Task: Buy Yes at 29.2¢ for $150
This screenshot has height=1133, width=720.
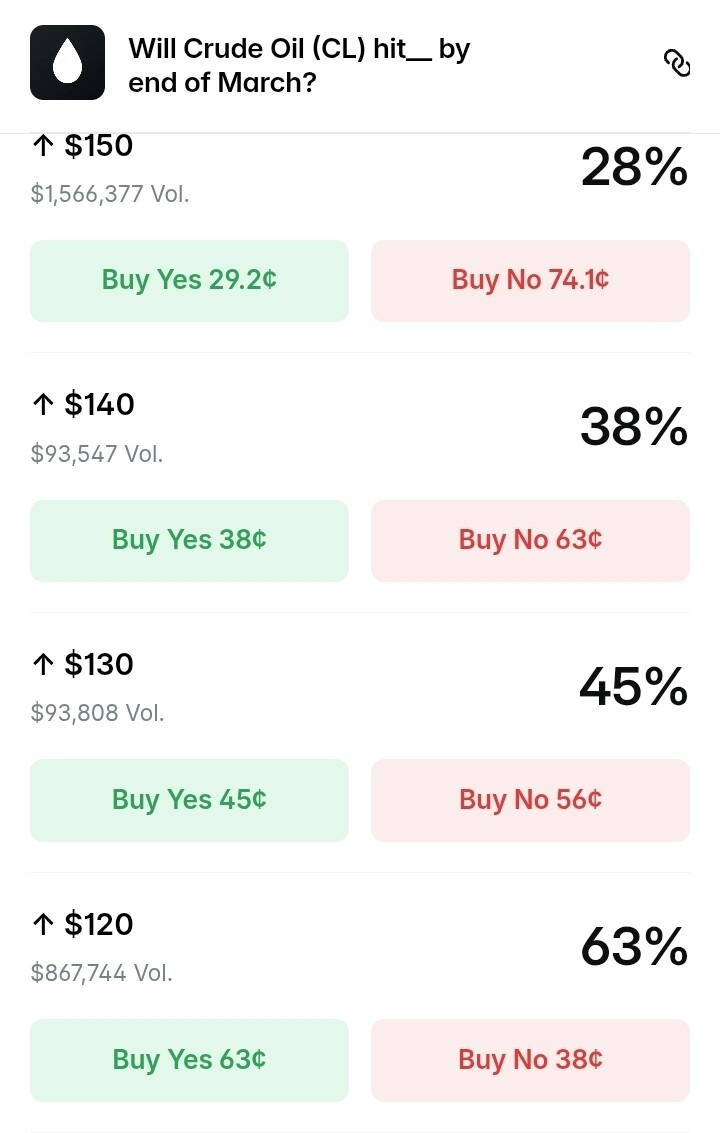Action: pyautogui.click(x=189, y=280)
